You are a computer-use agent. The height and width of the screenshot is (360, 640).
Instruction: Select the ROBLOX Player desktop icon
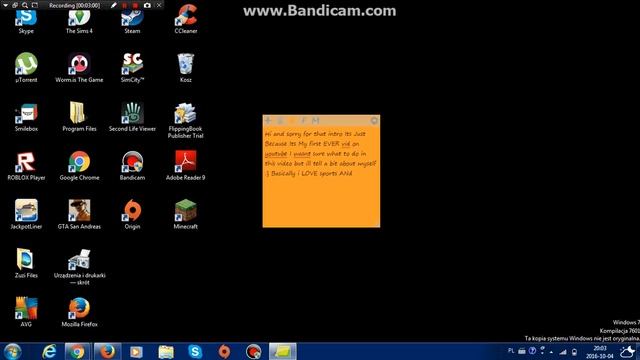pyautogui.click(x=26, y=166)
